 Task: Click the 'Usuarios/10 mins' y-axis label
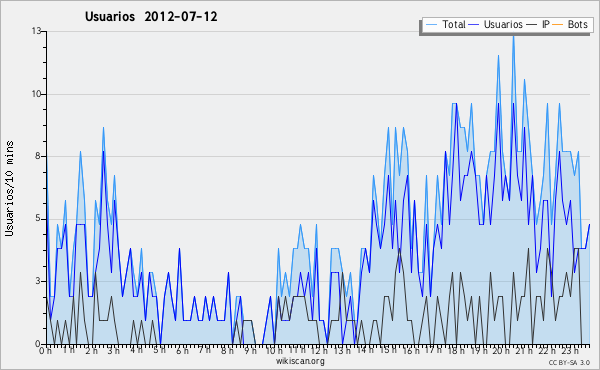(x=9, y=189)
